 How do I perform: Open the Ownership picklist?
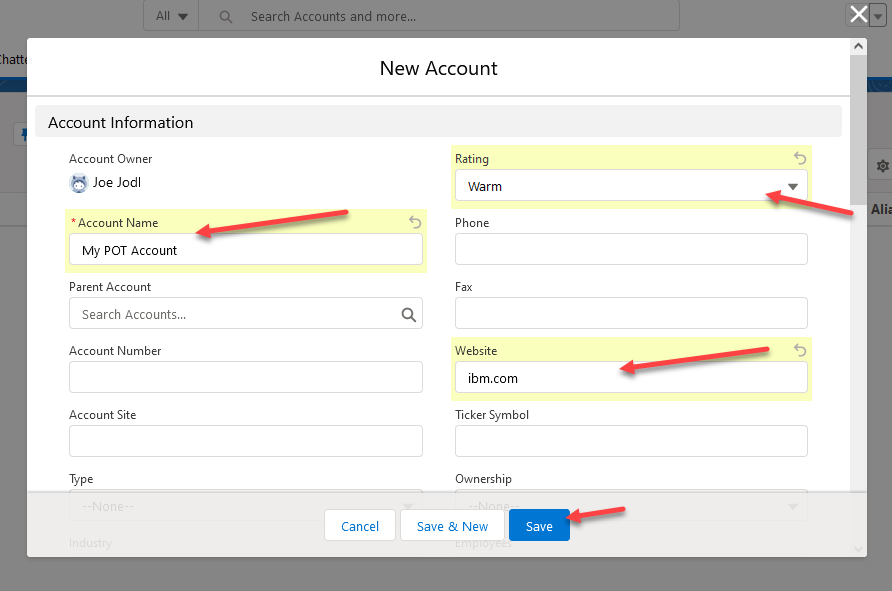click(630, 506)
